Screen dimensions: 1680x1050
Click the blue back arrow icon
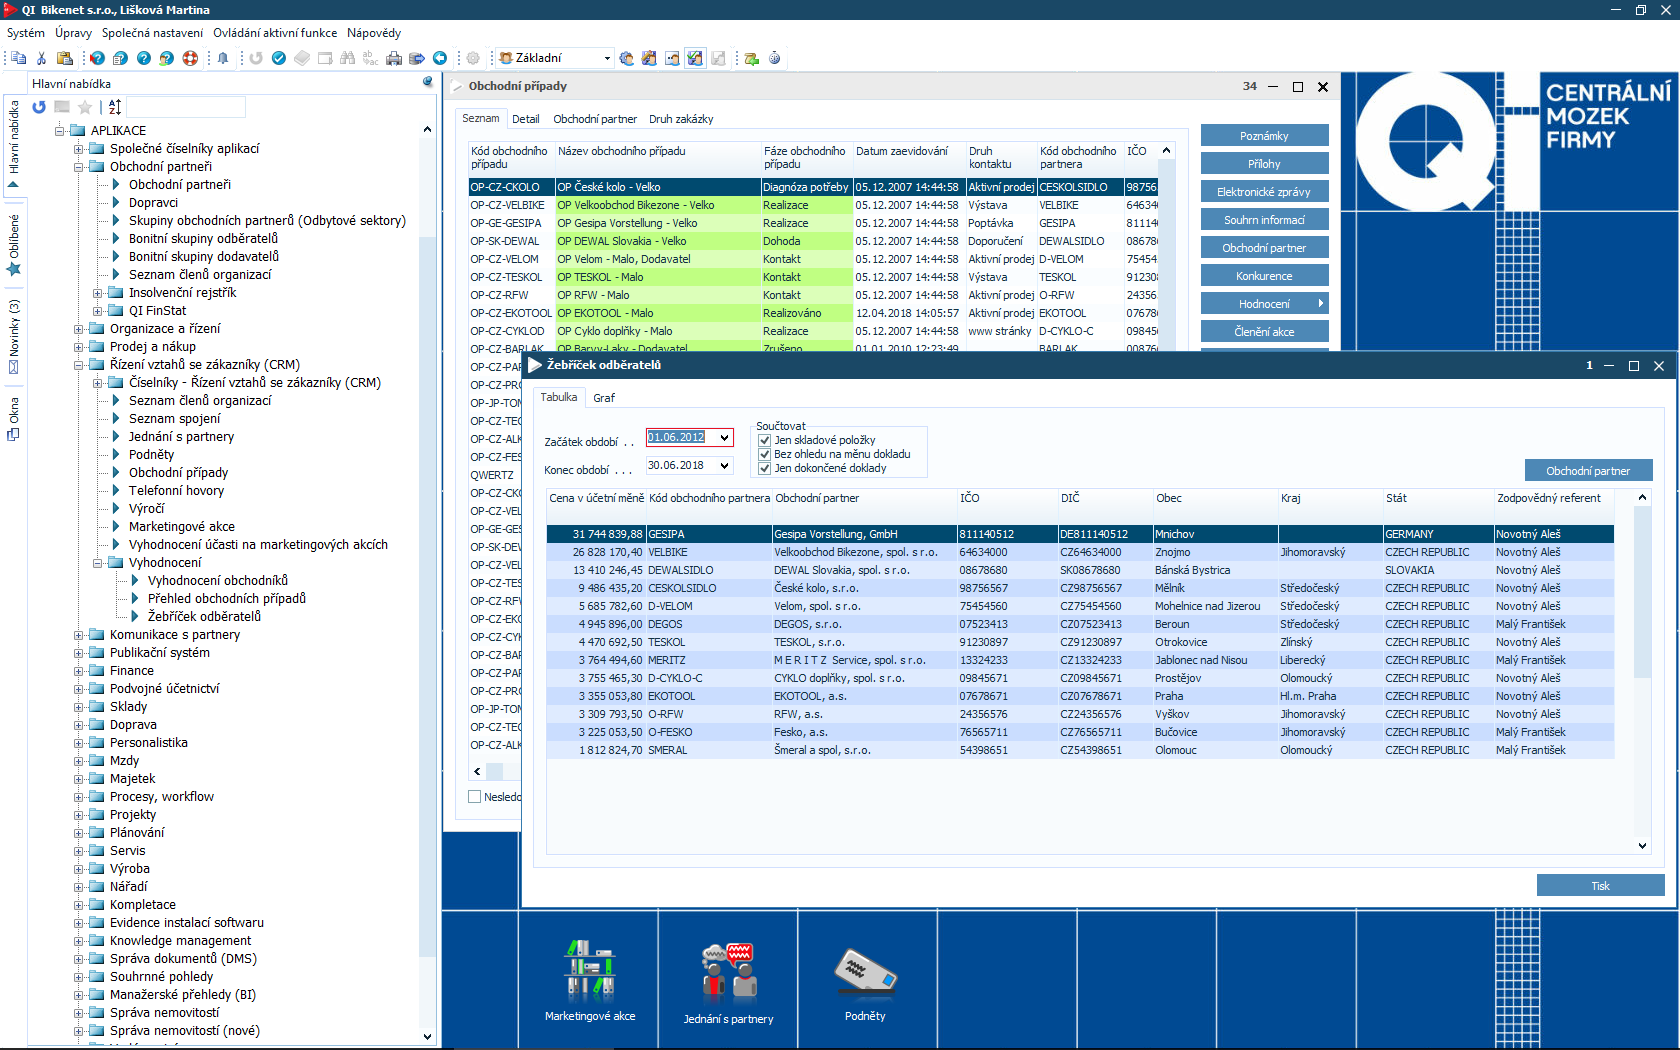coord(439,58)
